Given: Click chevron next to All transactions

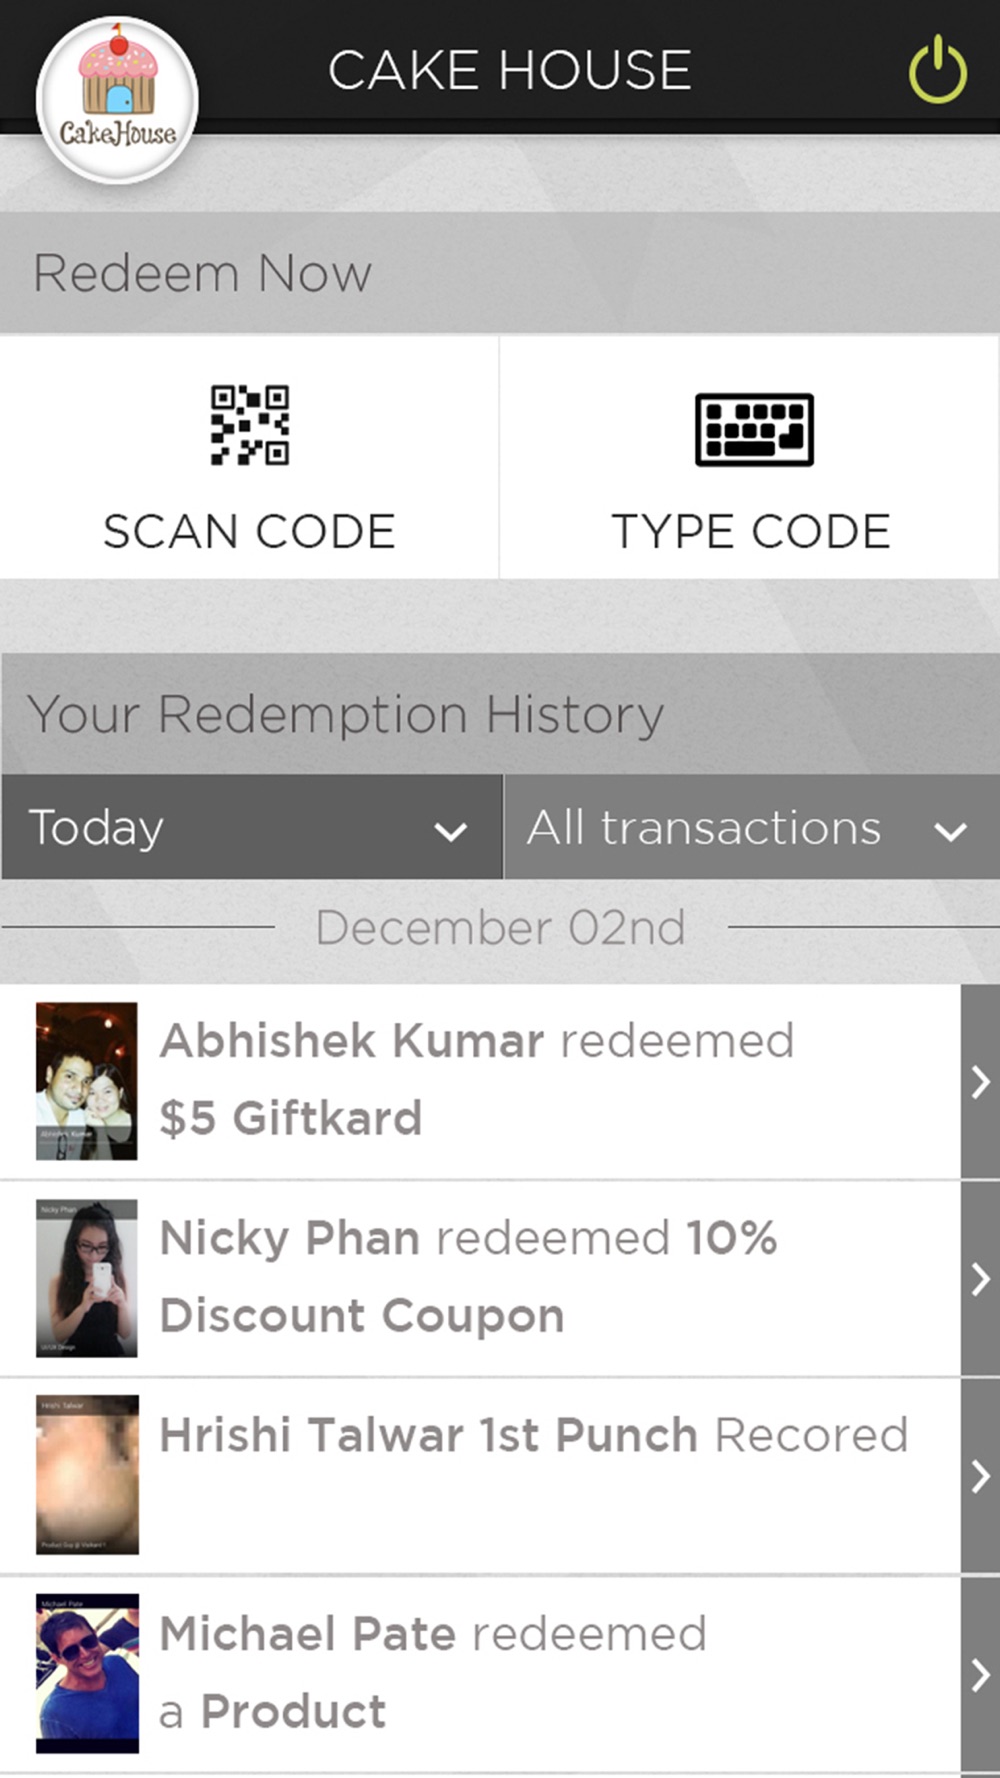Looking at the screenshot, I should 950,831.
